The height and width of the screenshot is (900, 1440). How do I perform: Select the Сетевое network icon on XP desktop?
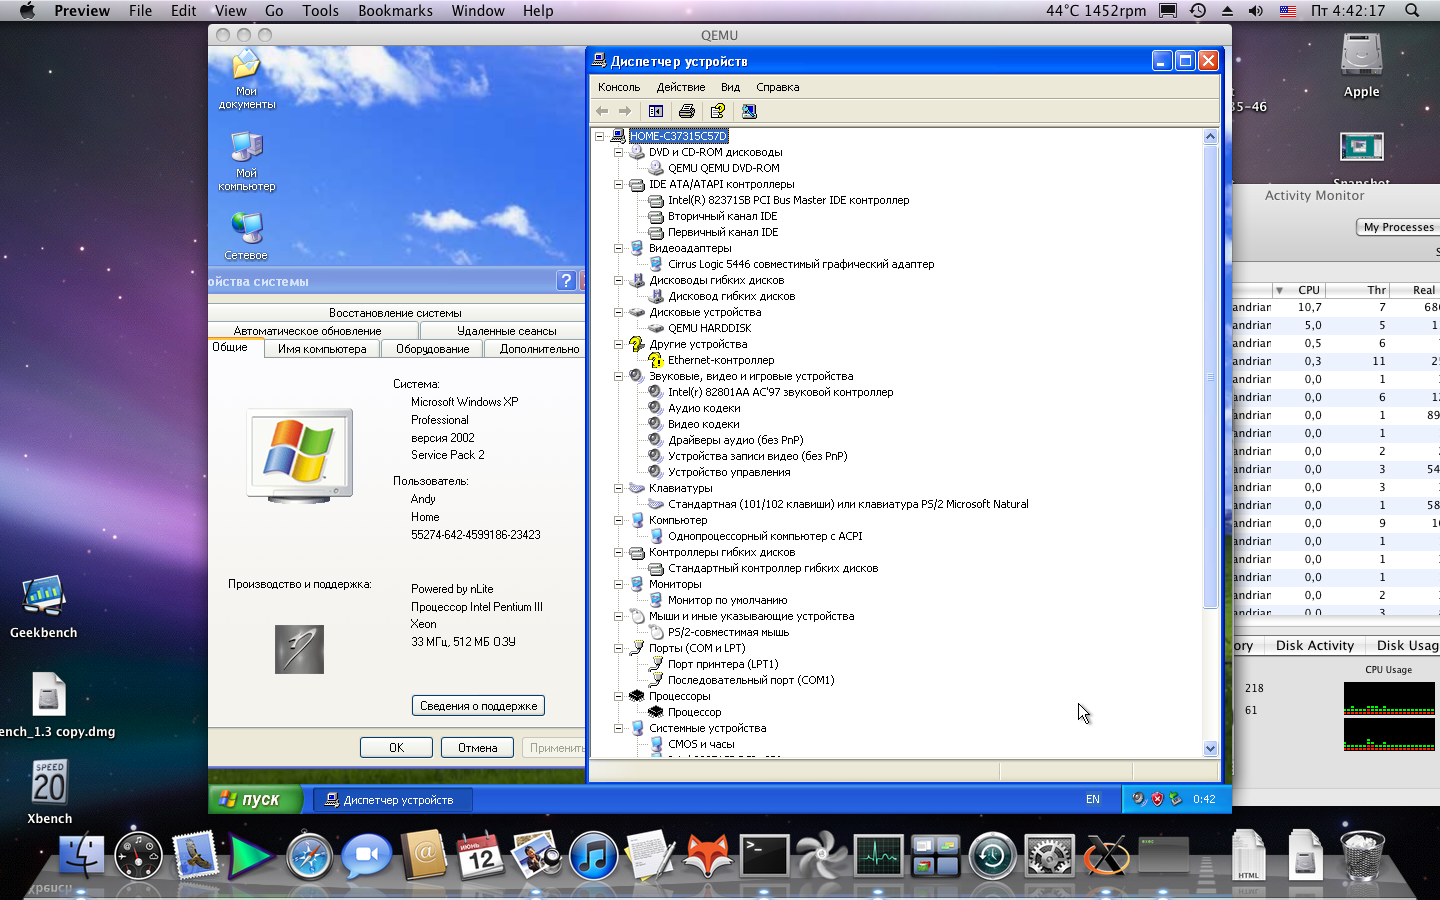[x=246, y=236]
